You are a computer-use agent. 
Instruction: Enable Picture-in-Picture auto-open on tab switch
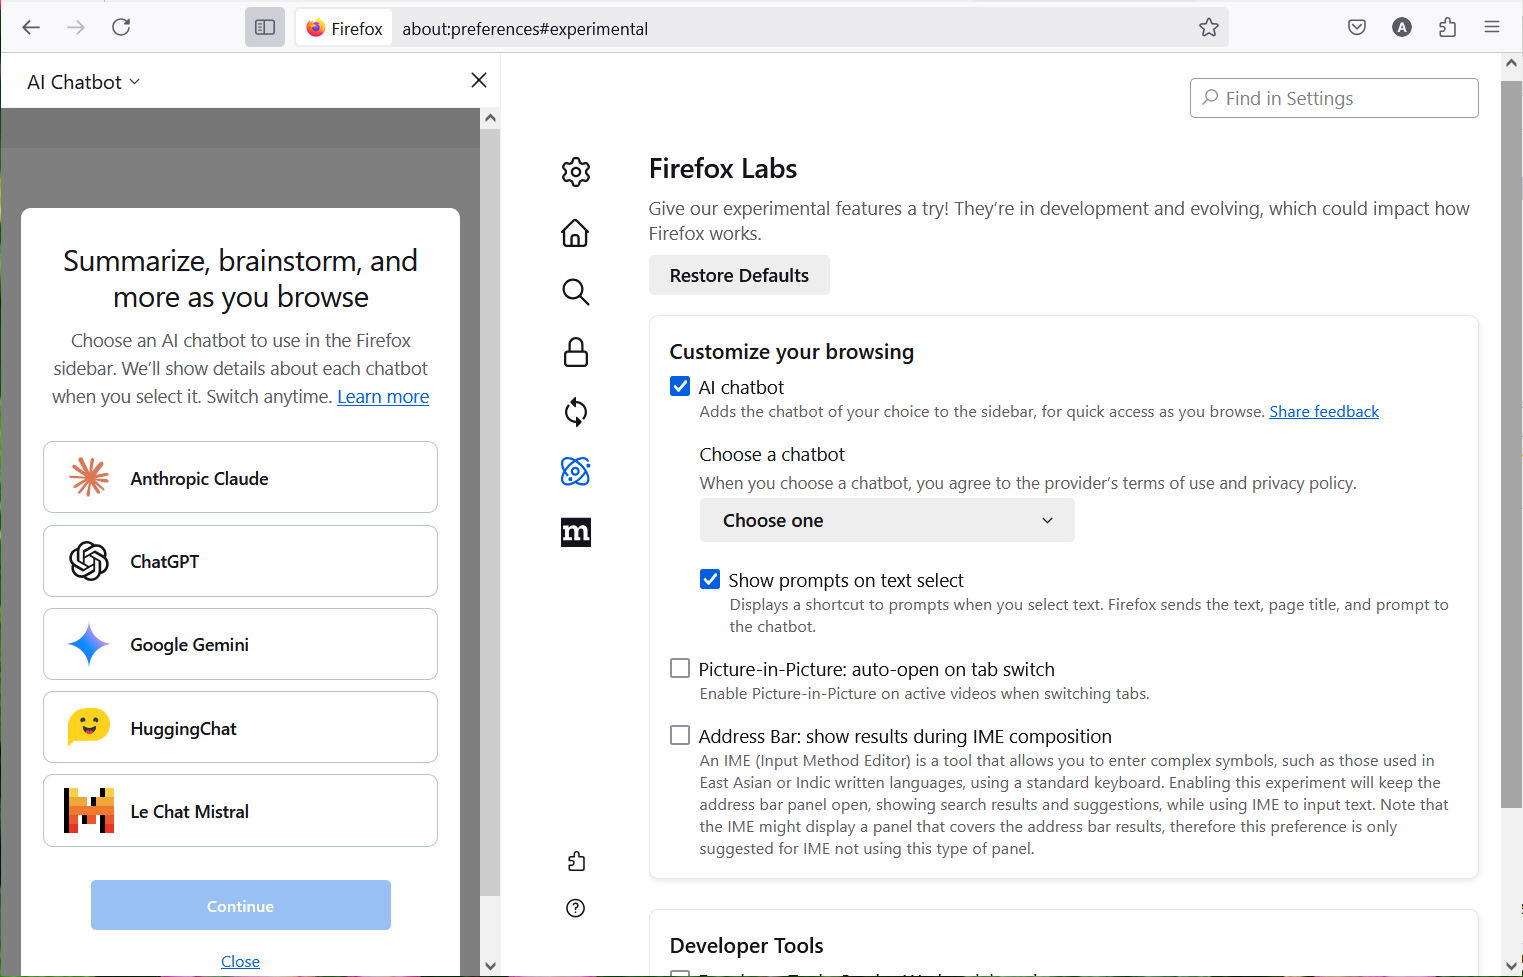click(x=680, y=668)
